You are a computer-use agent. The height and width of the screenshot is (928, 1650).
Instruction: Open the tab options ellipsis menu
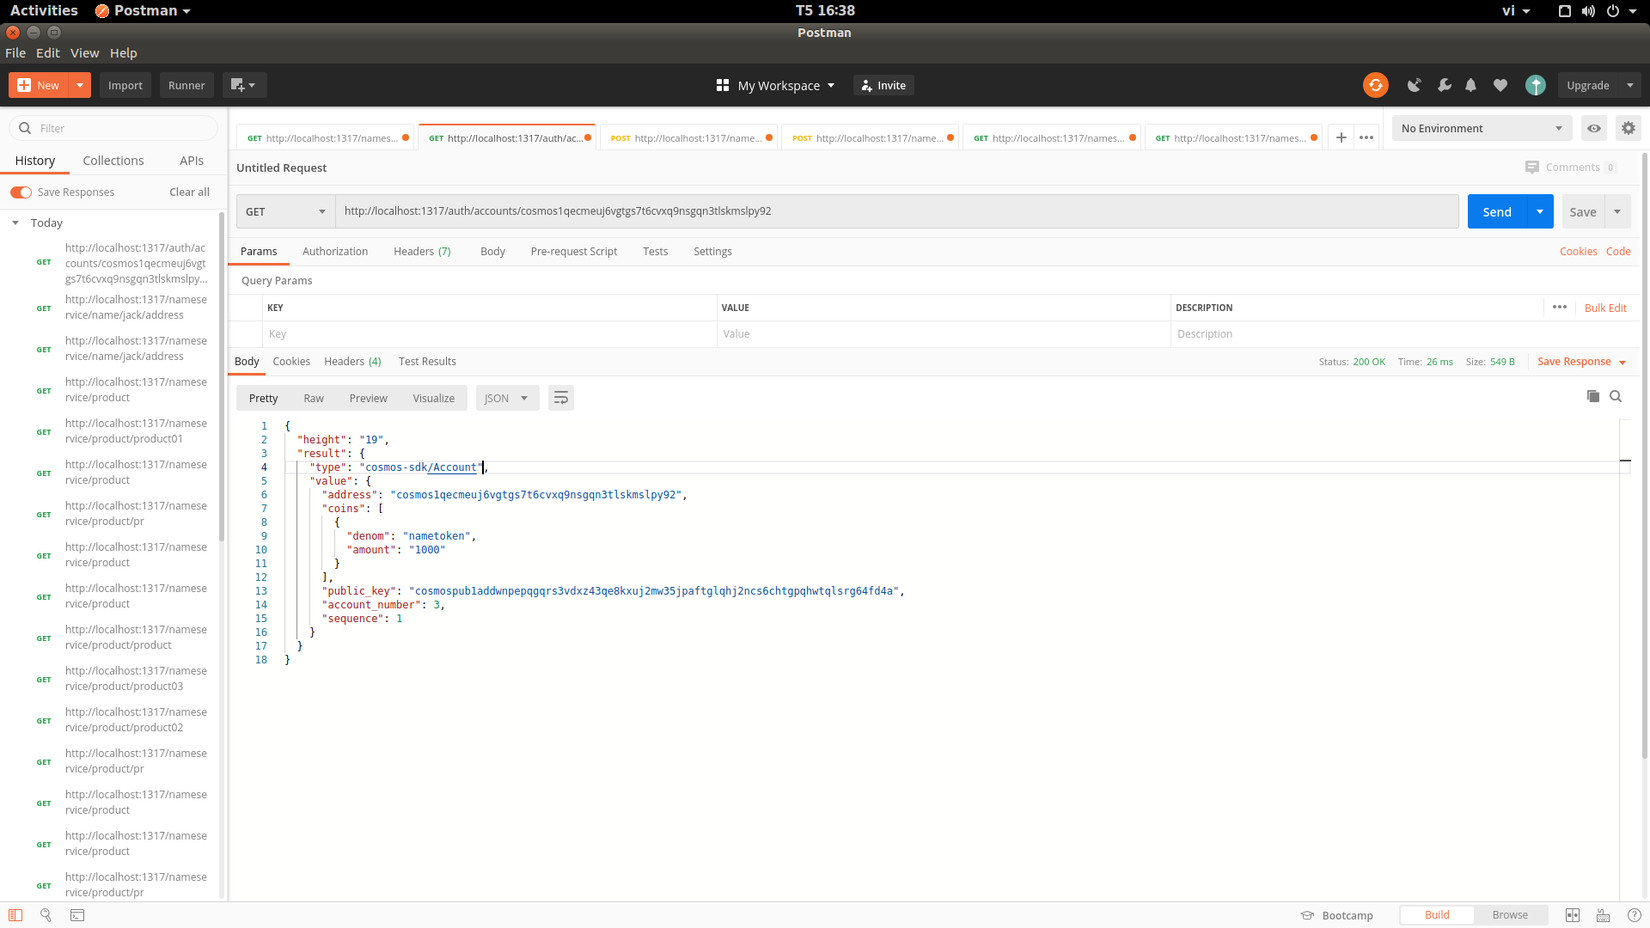(1367, 138)
